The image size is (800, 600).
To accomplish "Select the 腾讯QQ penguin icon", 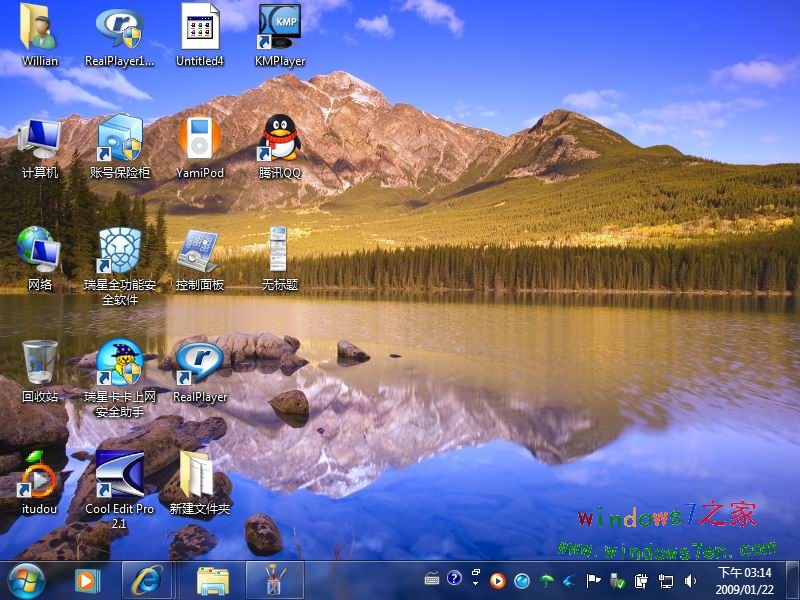I will [279, 139].
